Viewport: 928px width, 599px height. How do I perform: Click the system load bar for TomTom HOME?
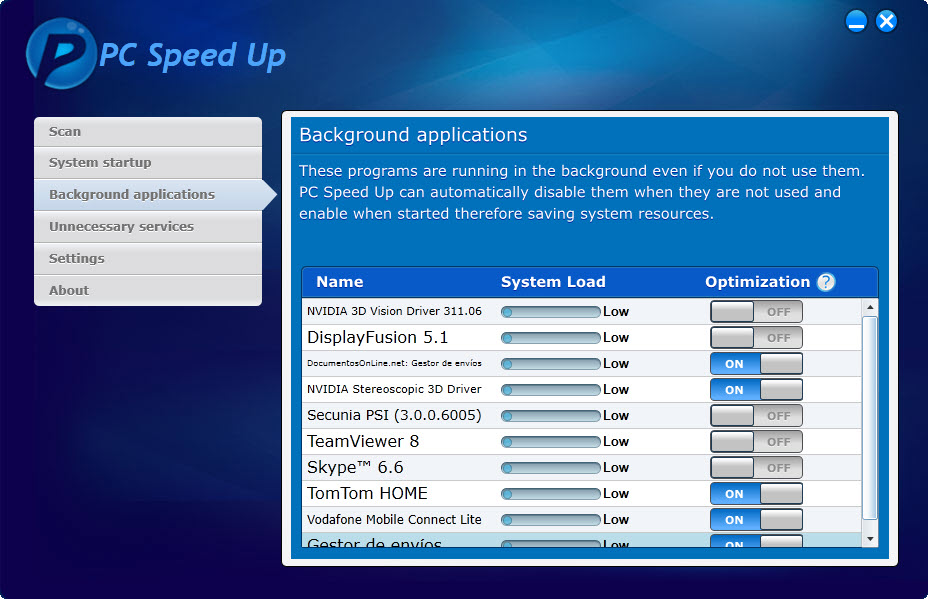click(550, 494)
